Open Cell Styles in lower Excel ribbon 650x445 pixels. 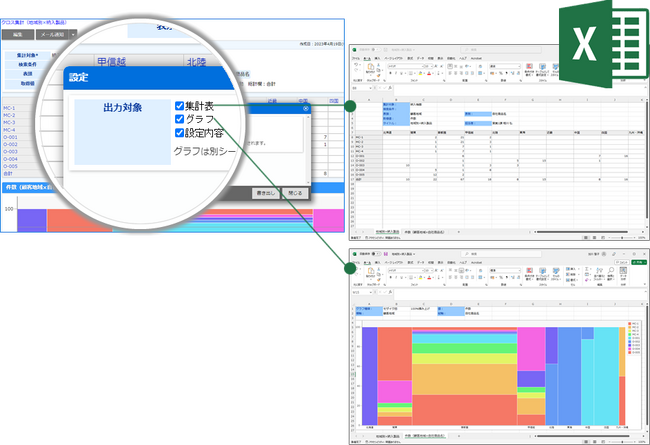(x=556, y=273)
